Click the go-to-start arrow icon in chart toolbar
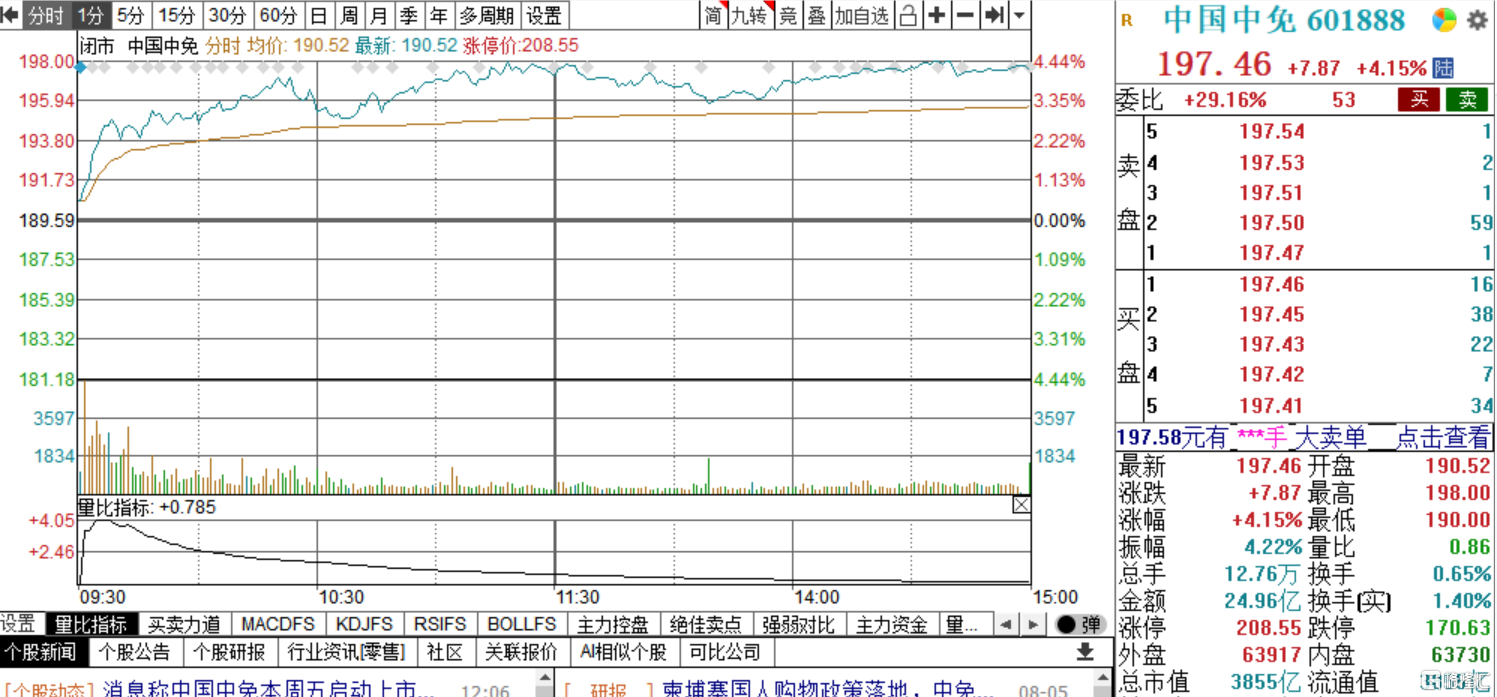The height and width of the screenshot is (697, 1497). (x=10, y=15)
